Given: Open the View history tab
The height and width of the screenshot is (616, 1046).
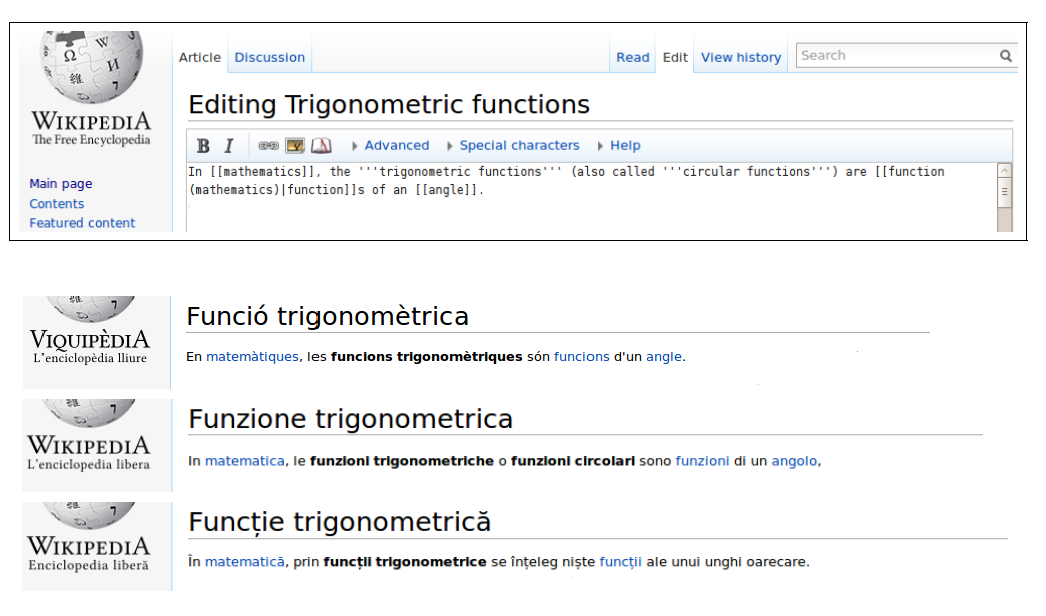Looking at the screenshot, I should coord(741,58).
